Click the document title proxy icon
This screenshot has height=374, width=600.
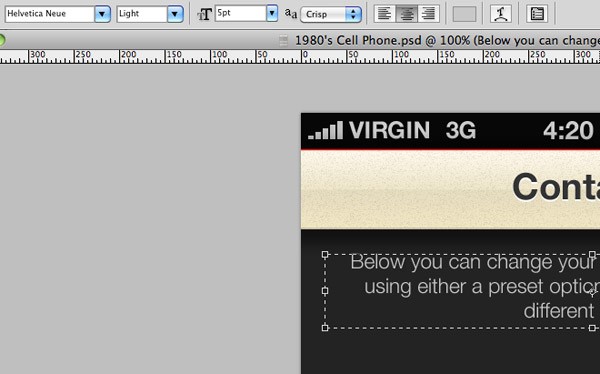(x=284, y=40)
